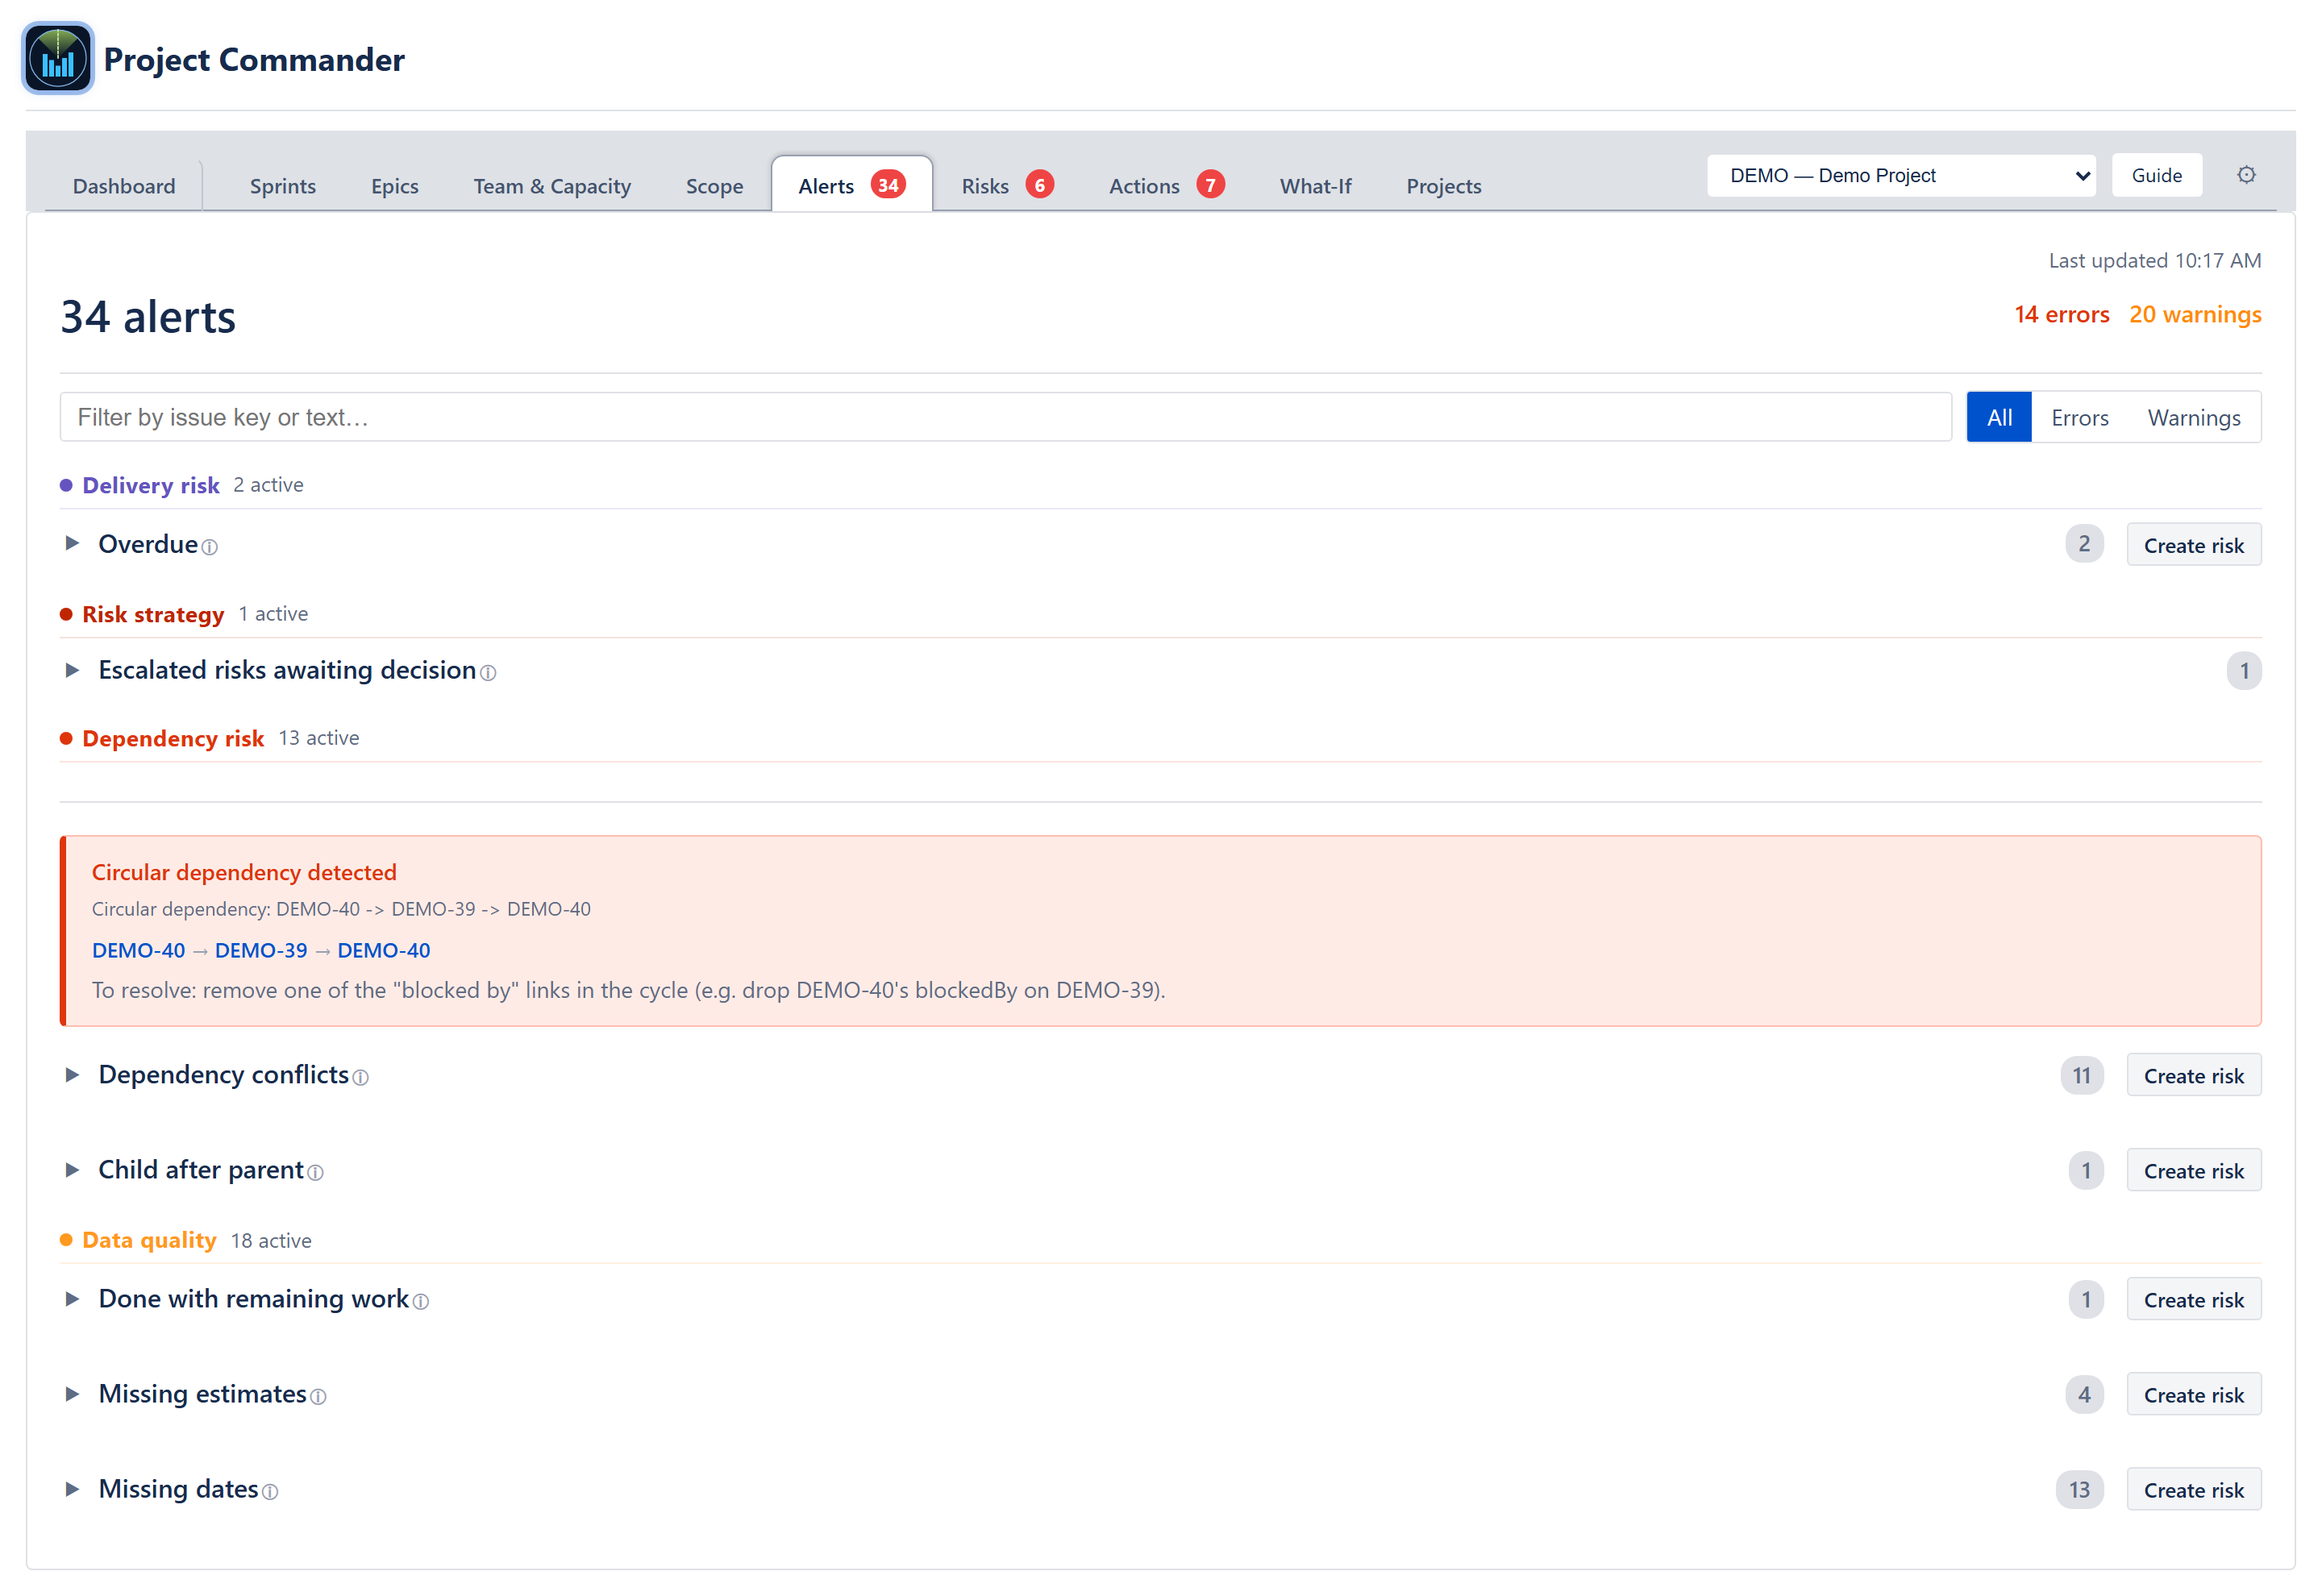Focus the Filter by issue key field
The width and height of the screenshot is (2322, 1596).
[1005, 417]
